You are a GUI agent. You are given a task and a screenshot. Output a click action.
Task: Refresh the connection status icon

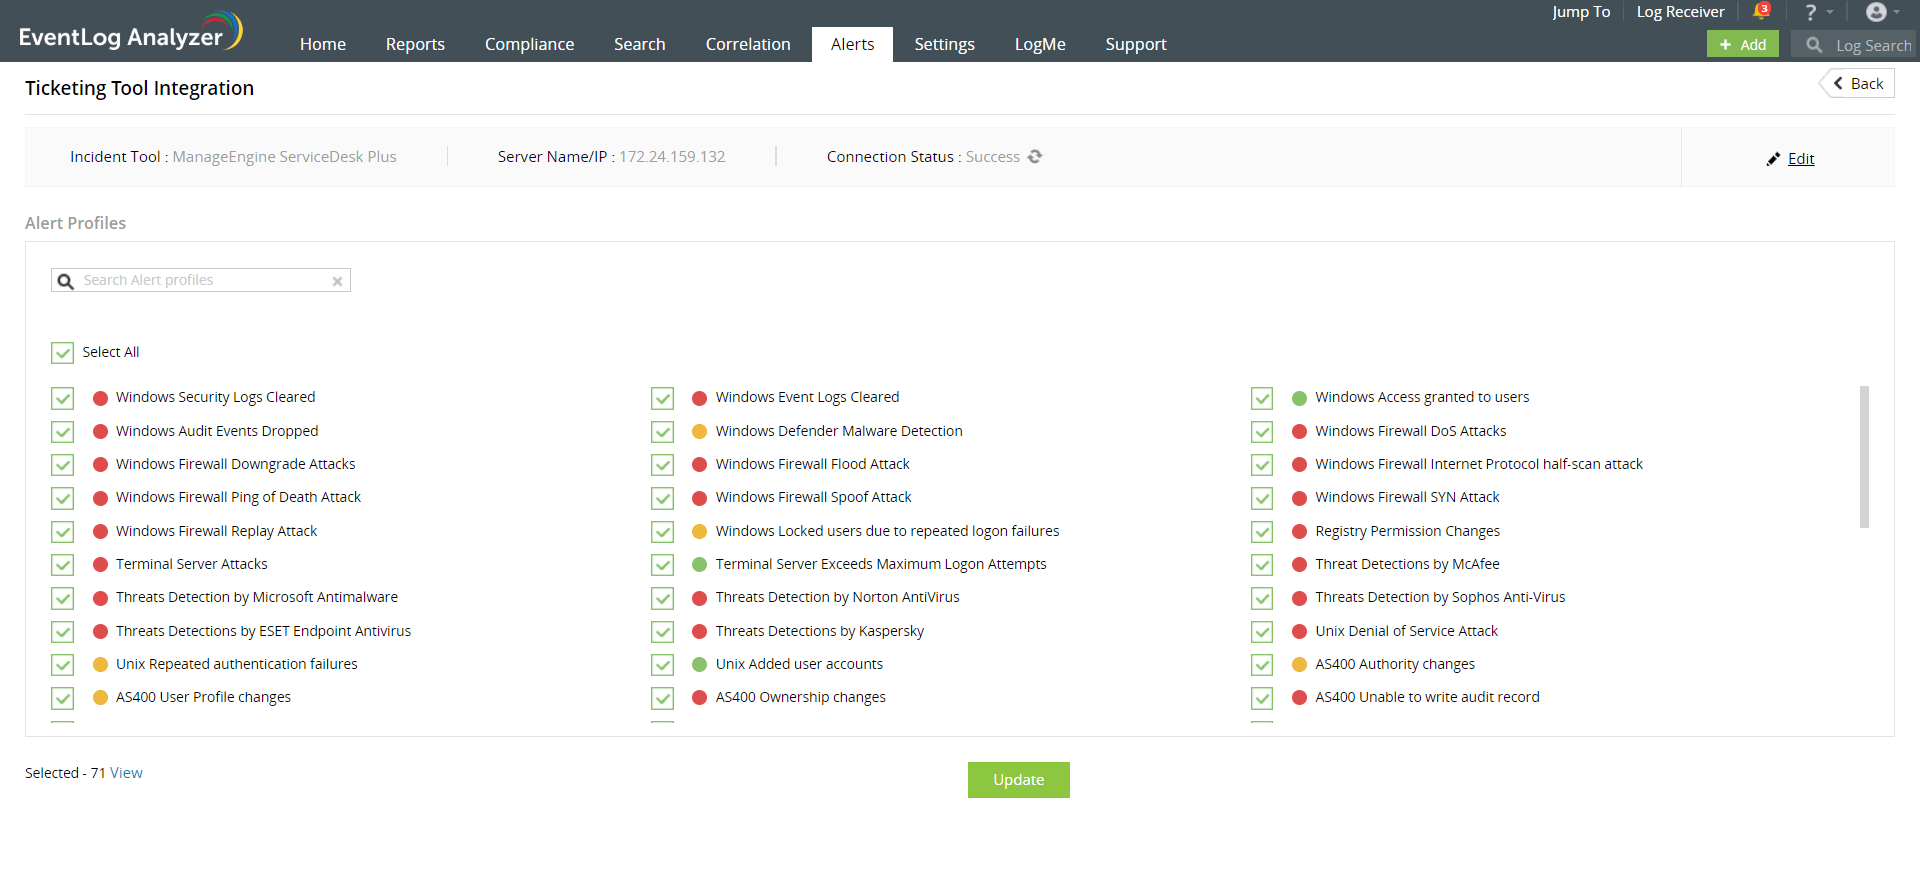[x=1035, y=156]
